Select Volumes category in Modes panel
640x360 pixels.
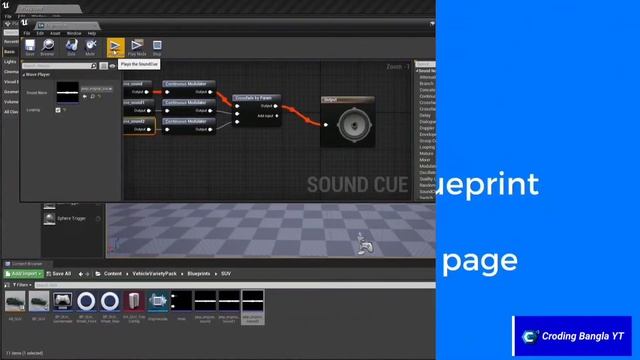[x=11, y=102]
